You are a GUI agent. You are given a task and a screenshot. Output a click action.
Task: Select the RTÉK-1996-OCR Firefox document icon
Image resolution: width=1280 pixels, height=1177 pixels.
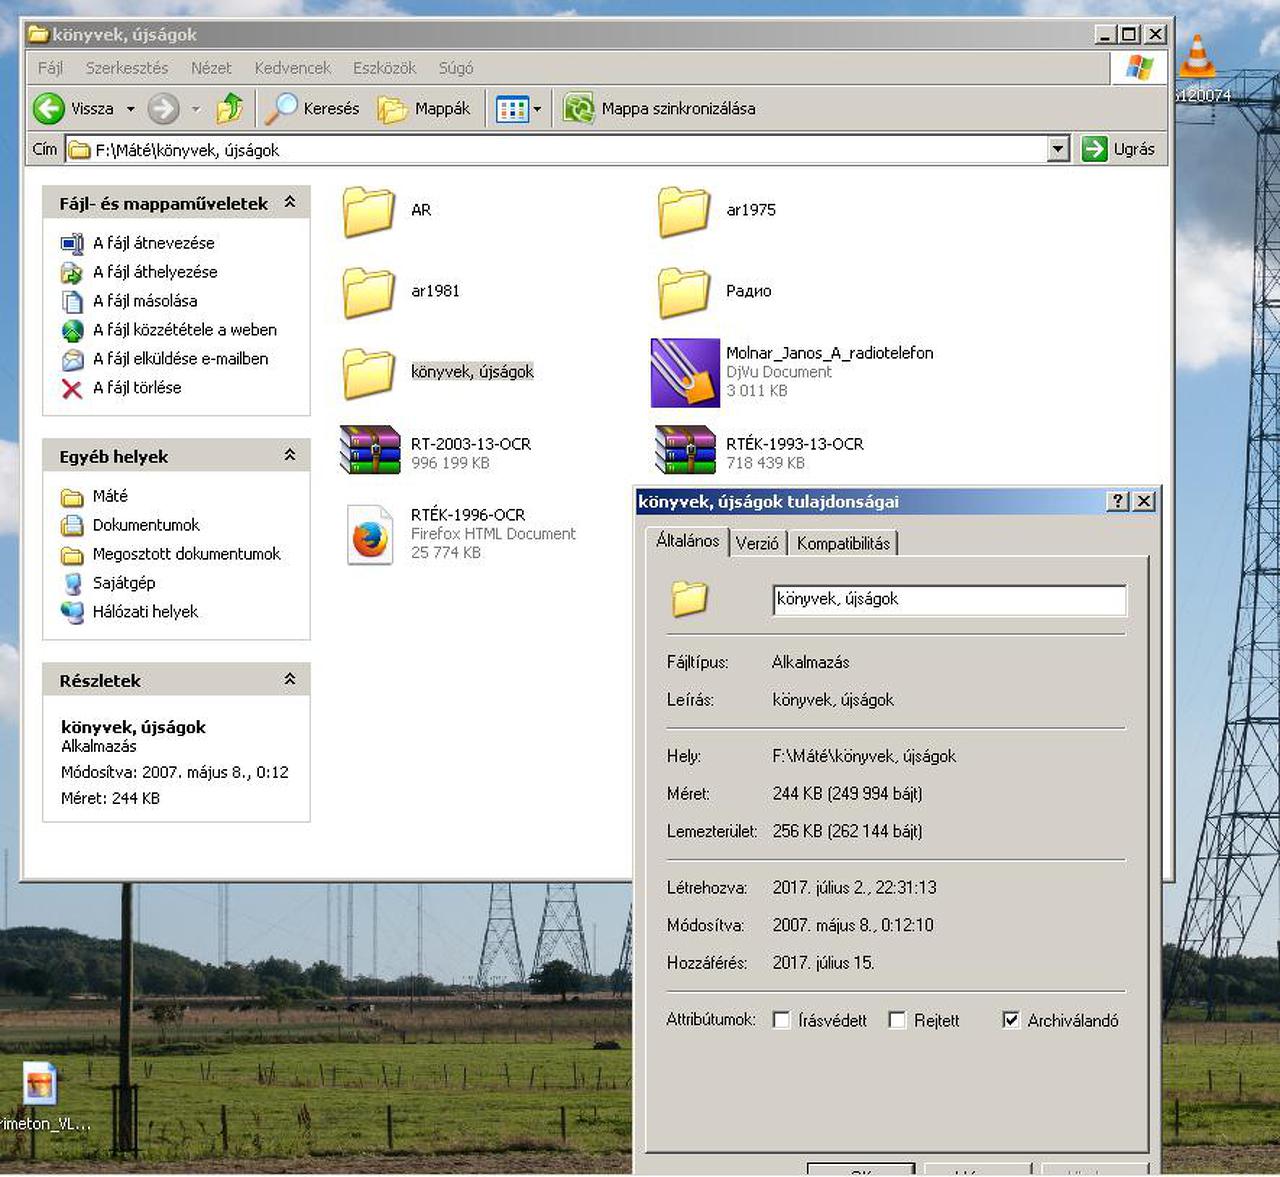click(x=370, y=535)
